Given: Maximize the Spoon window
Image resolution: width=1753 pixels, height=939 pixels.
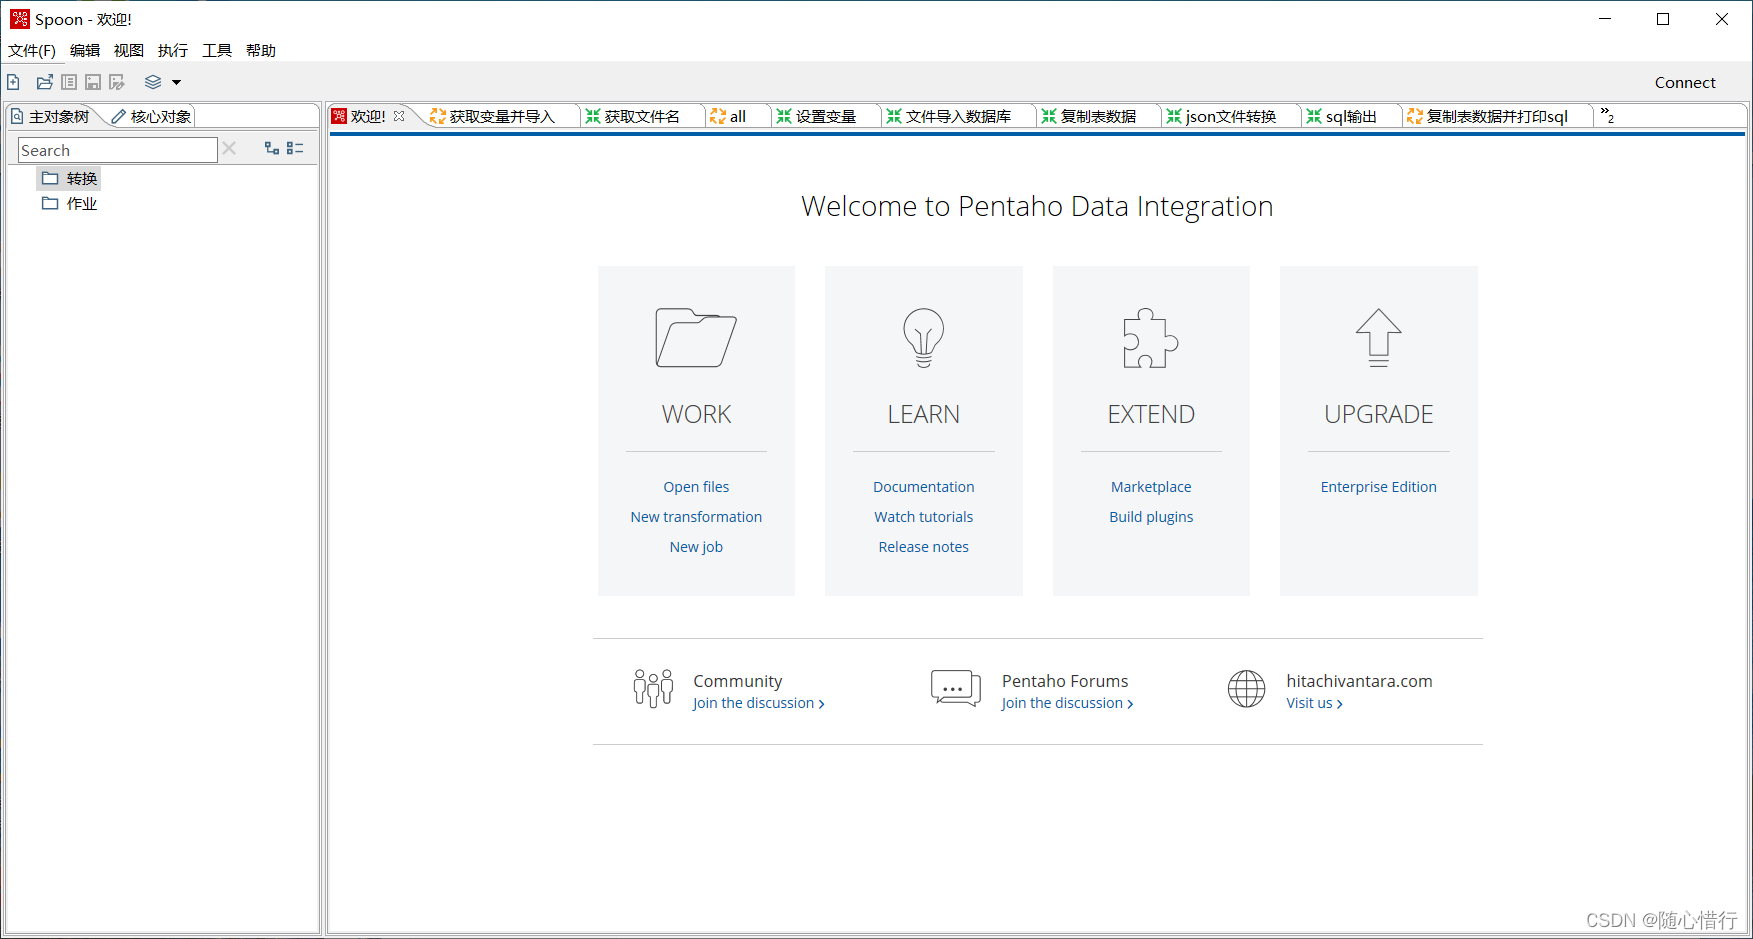Looking at the screenshot, I should coord(1663,19).
